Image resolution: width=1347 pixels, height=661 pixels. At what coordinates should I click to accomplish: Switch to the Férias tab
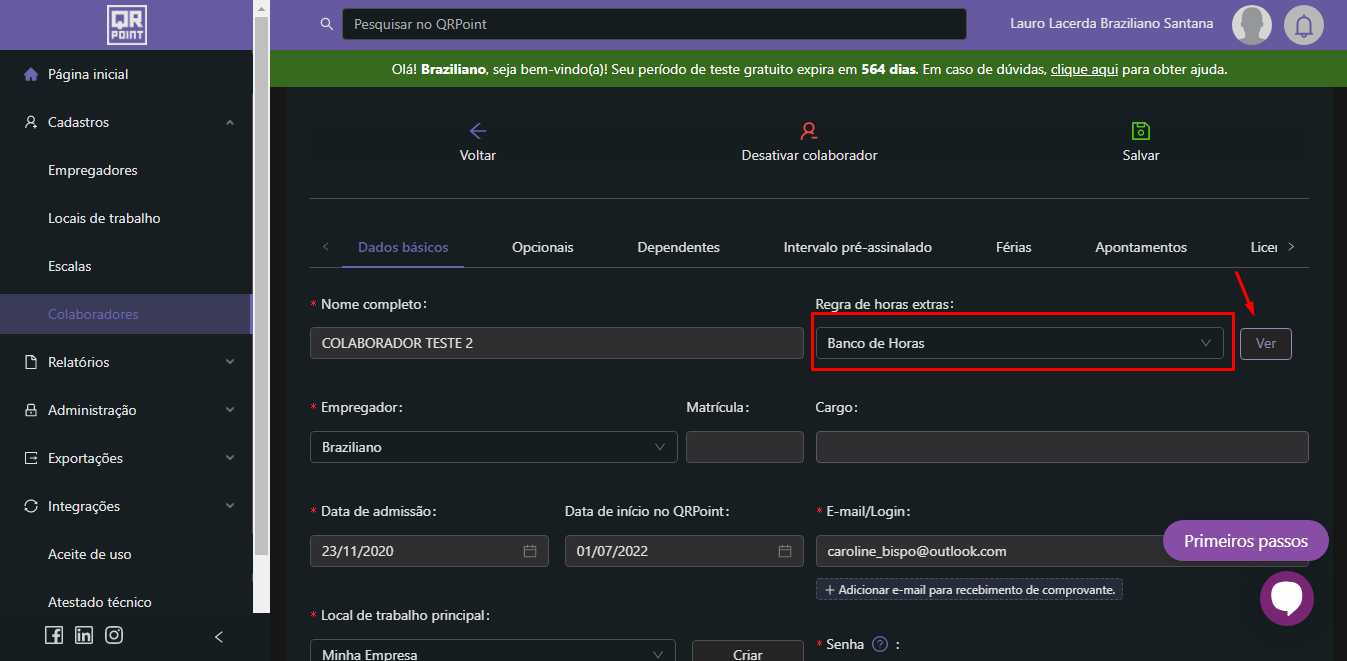coord(1013,247)
